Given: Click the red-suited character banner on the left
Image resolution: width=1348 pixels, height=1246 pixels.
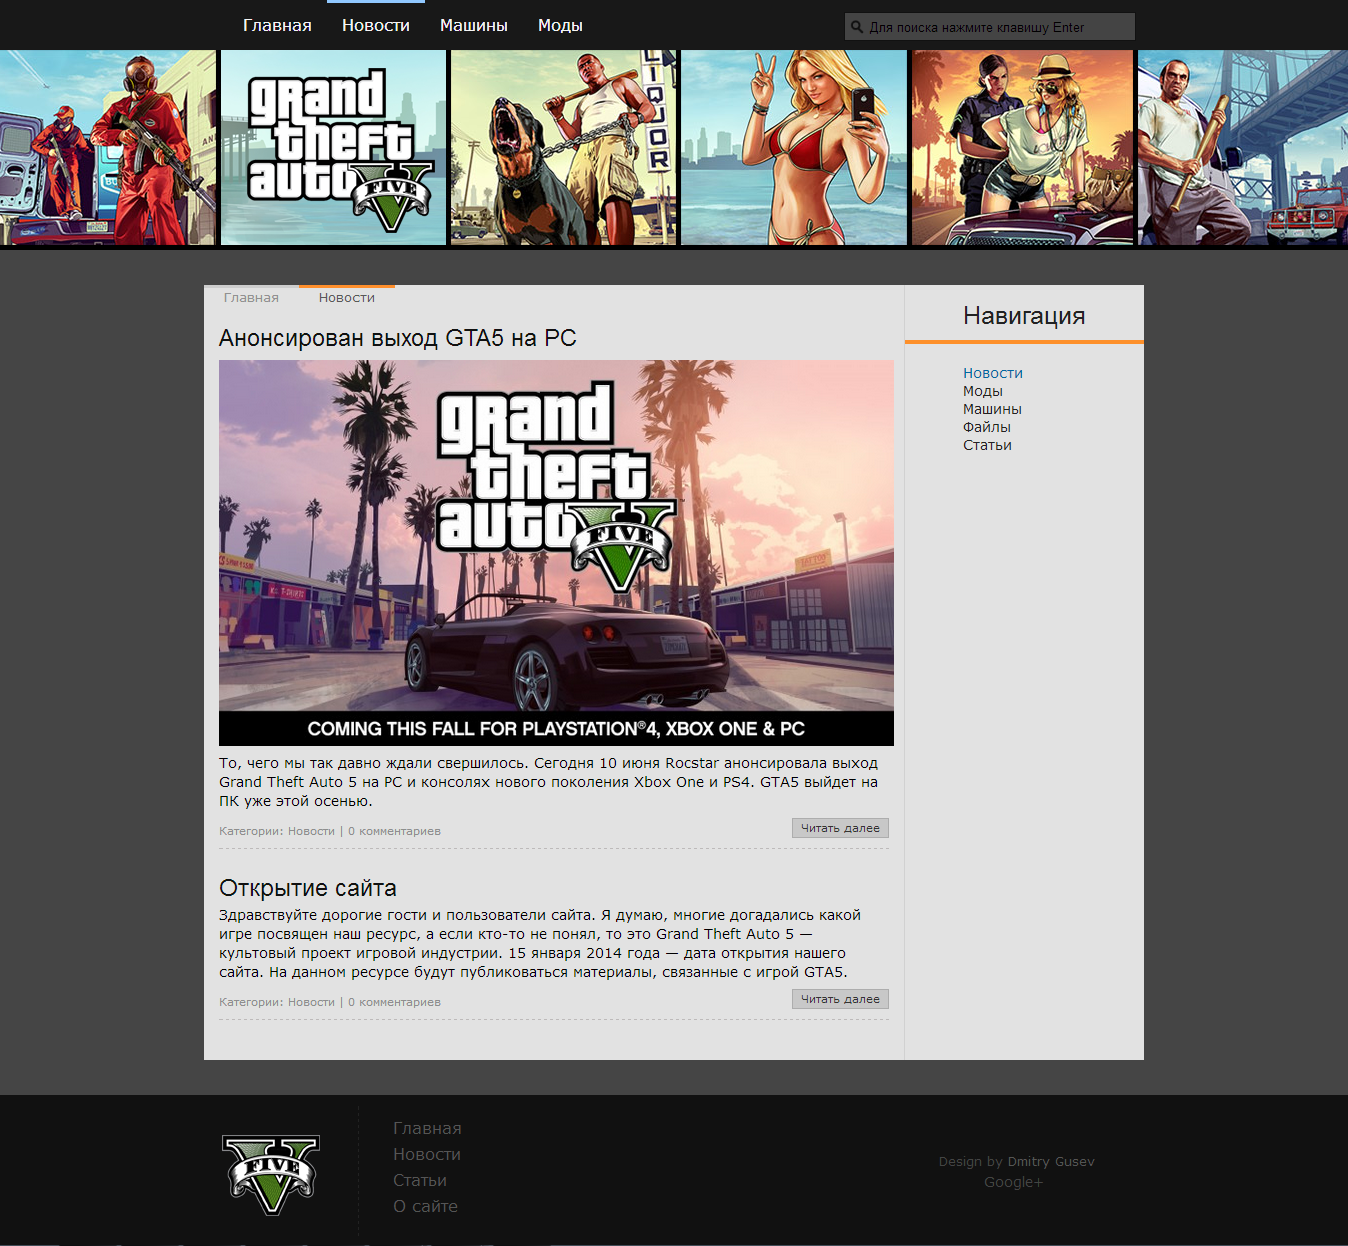Looking at the screenshot, I should tap(107, 147).
